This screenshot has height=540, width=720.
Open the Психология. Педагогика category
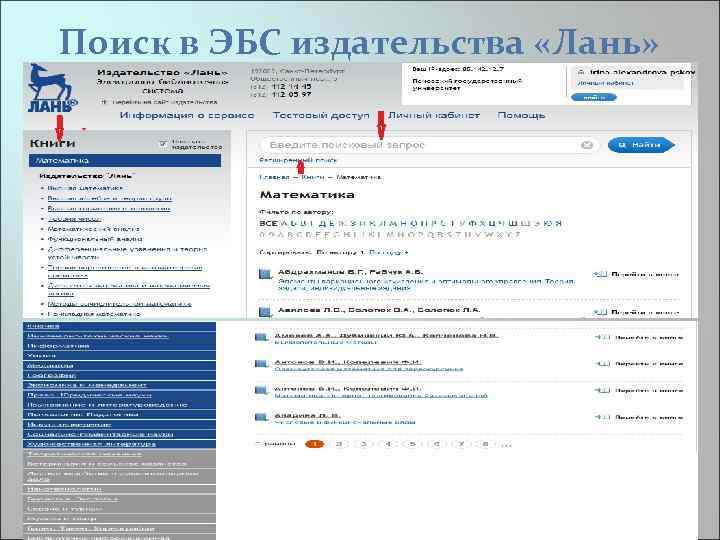tap(119, 415)
